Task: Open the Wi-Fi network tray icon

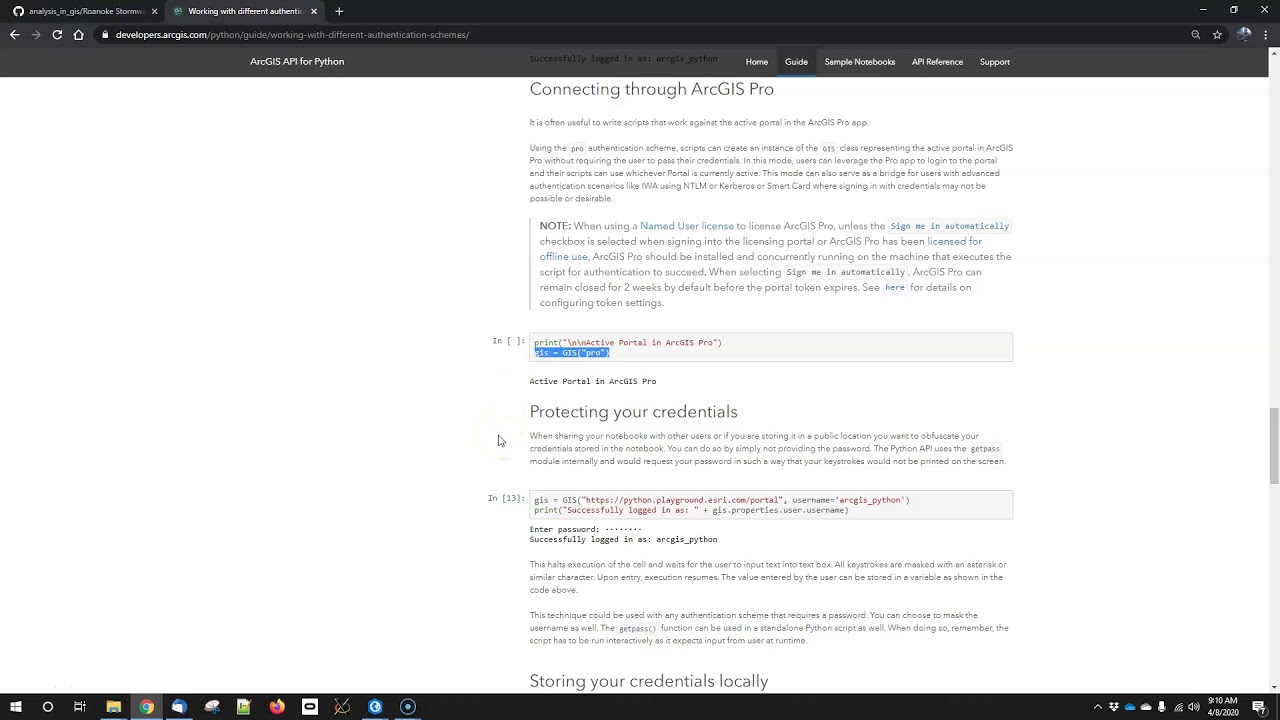Action: pyautogui.click(x=1178, y=707)
